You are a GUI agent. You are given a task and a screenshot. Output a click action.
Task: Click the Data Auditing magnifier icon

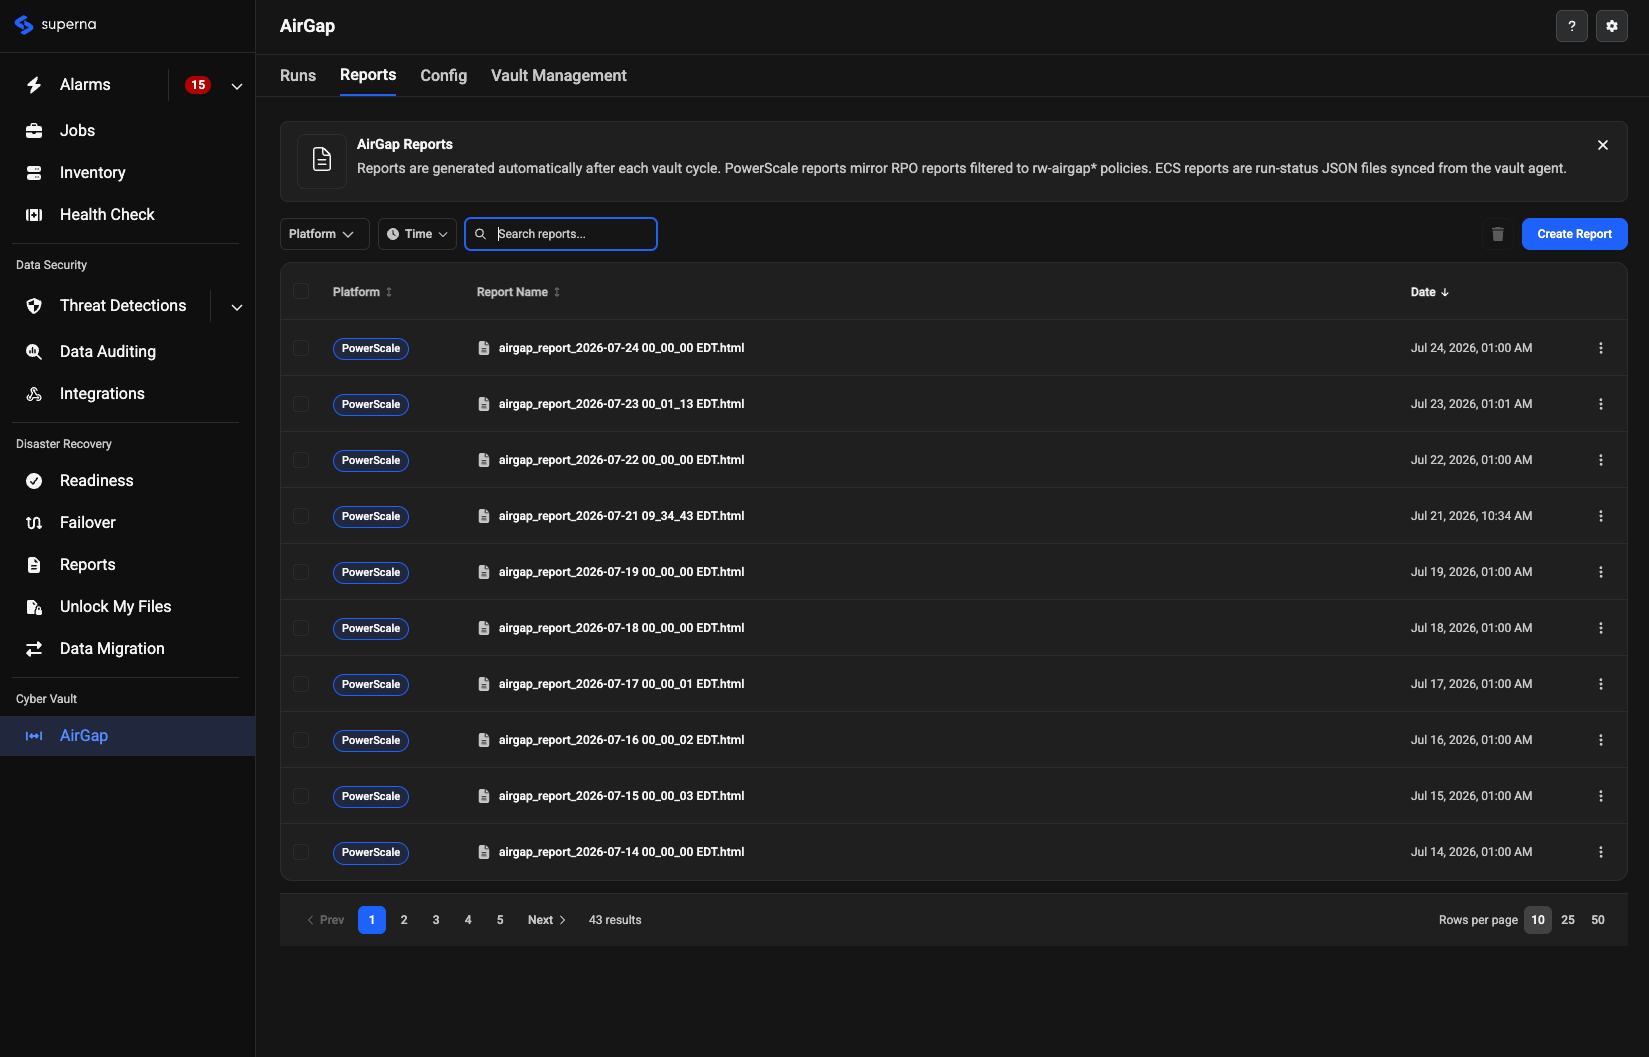(34, 352)
